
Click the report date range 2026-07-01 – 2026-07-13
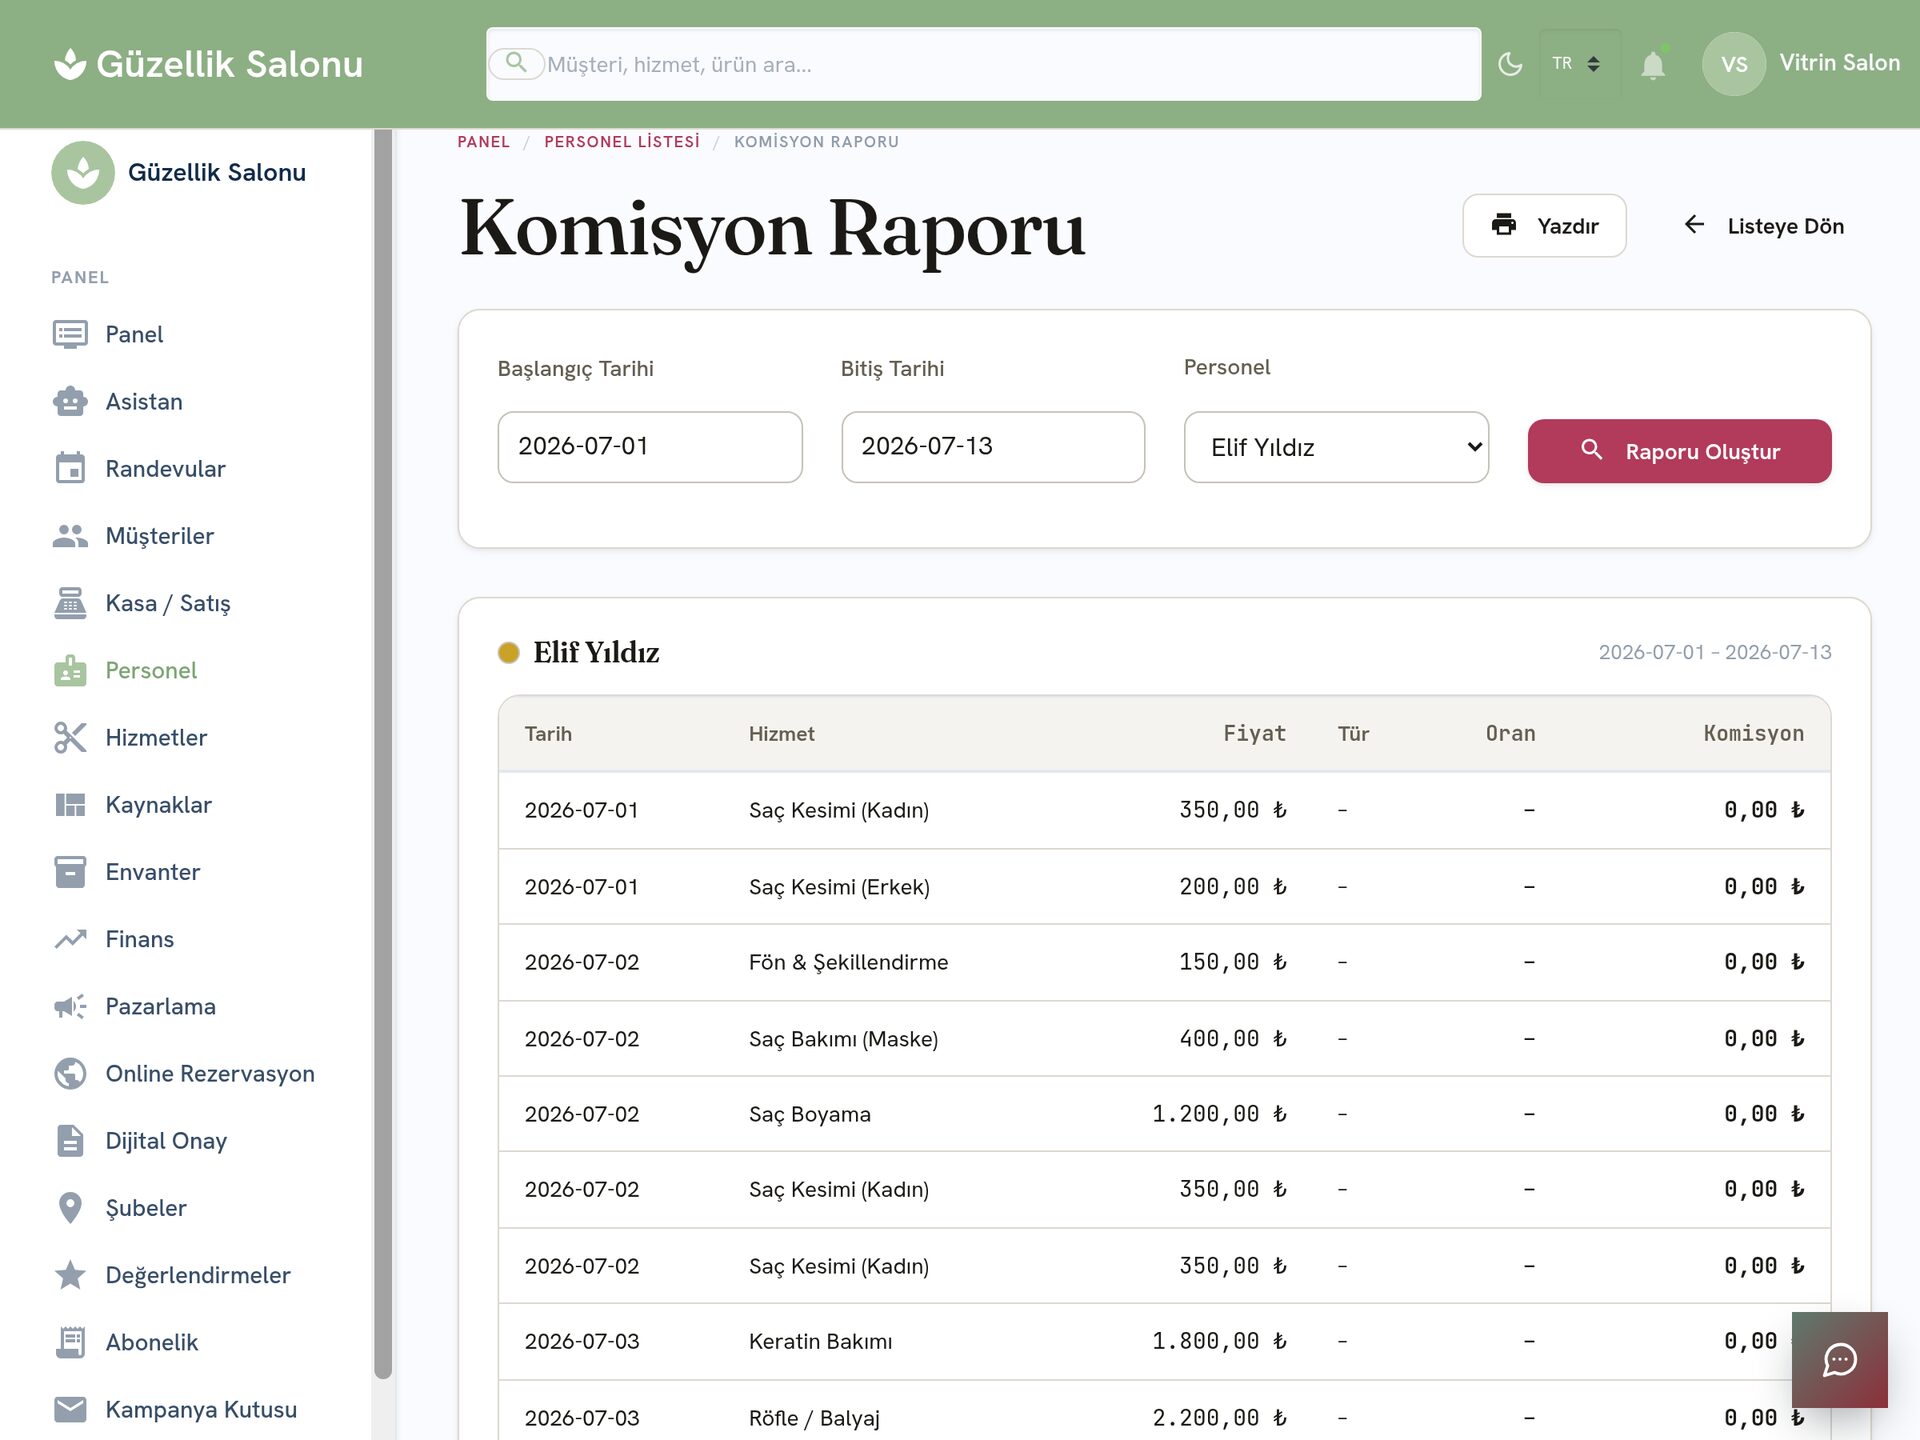(1714, 652)
